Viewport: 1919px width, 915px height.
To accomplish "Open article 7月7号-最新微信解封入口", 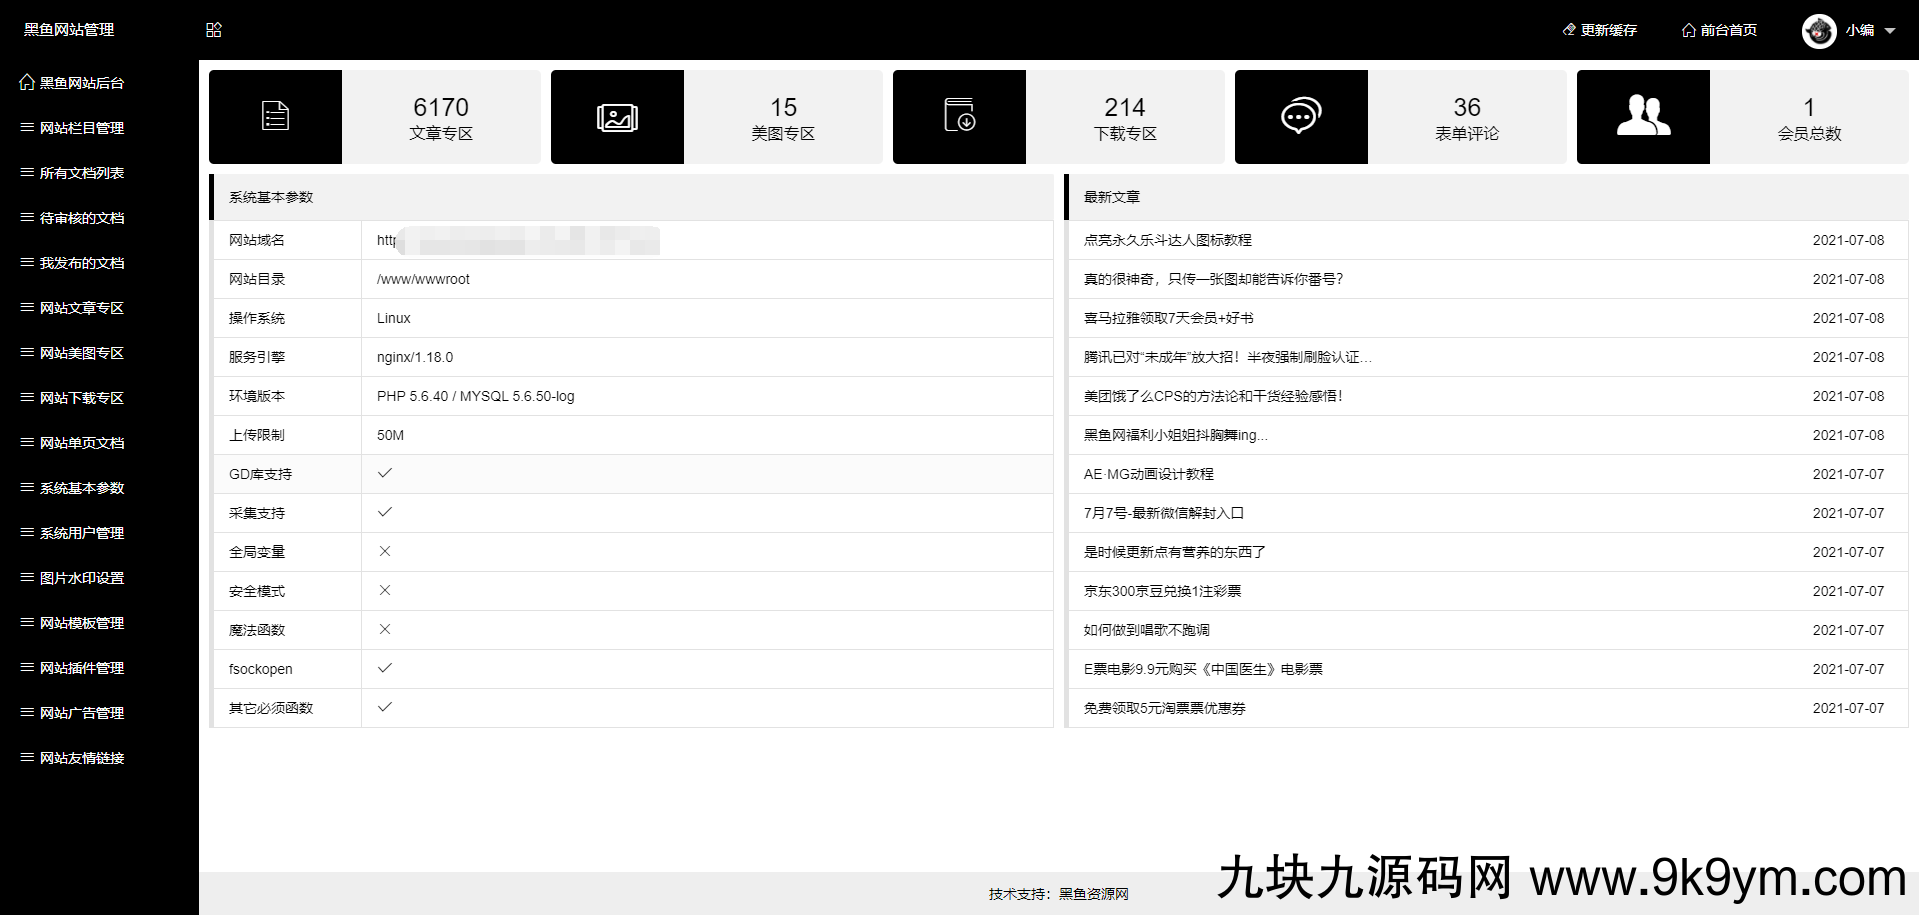I will [x=1163, y=513].
